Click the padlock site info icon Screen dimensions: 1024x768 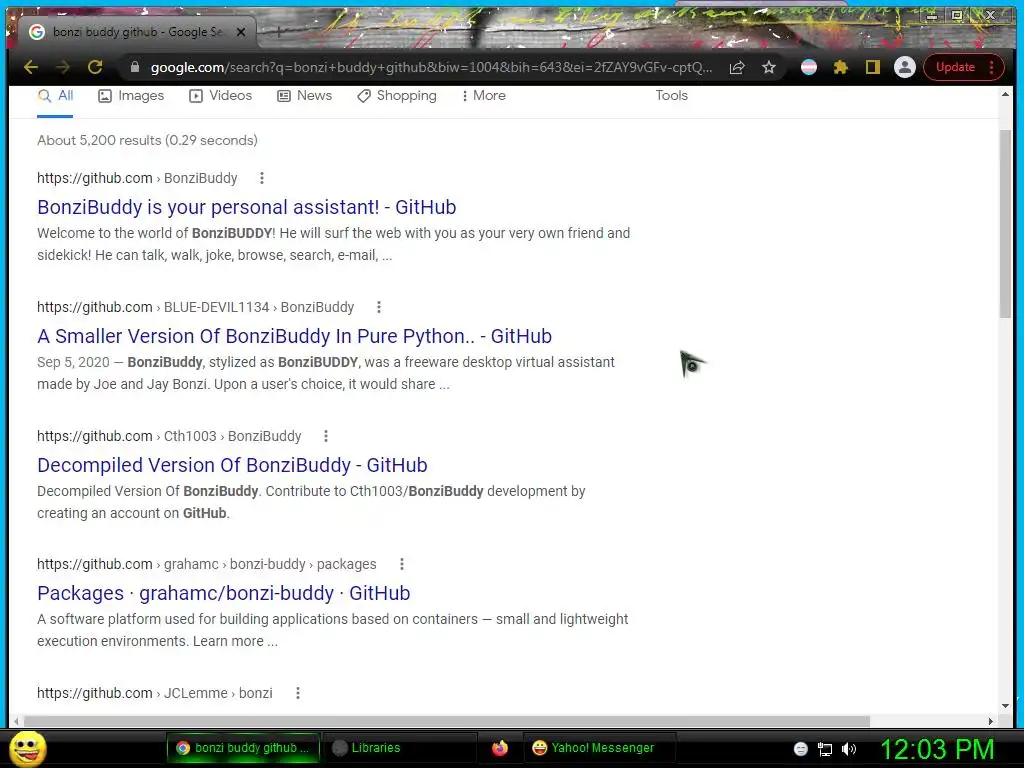click(x=135, y=67)
